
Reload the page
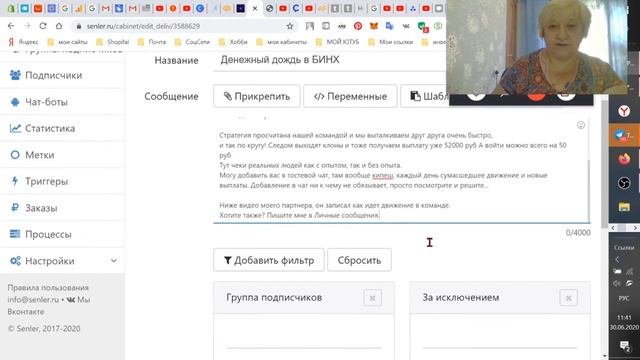coord(43,26)
